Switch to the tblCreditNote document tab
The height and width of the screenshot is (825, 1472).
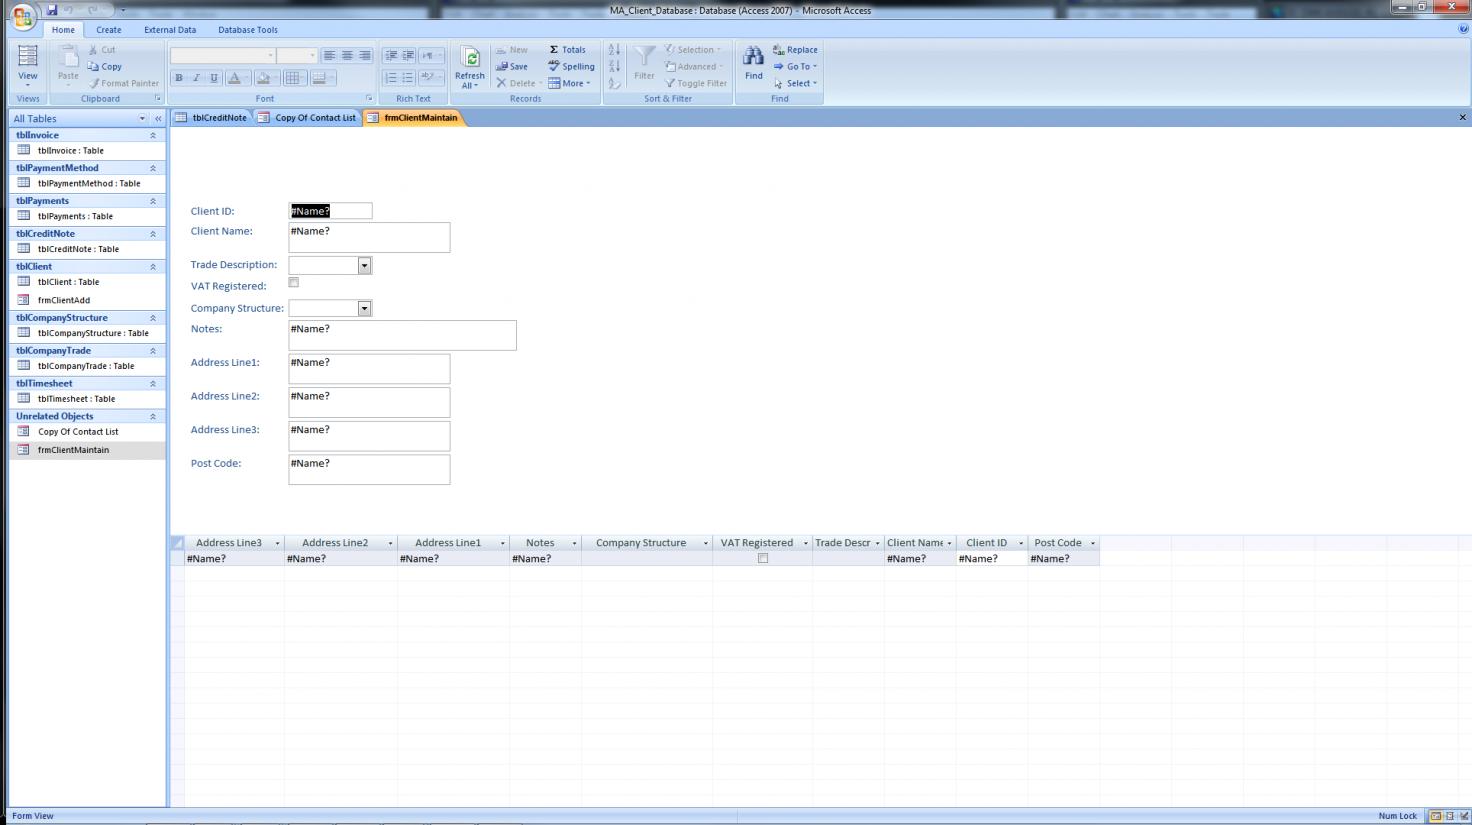click(212, 118)
